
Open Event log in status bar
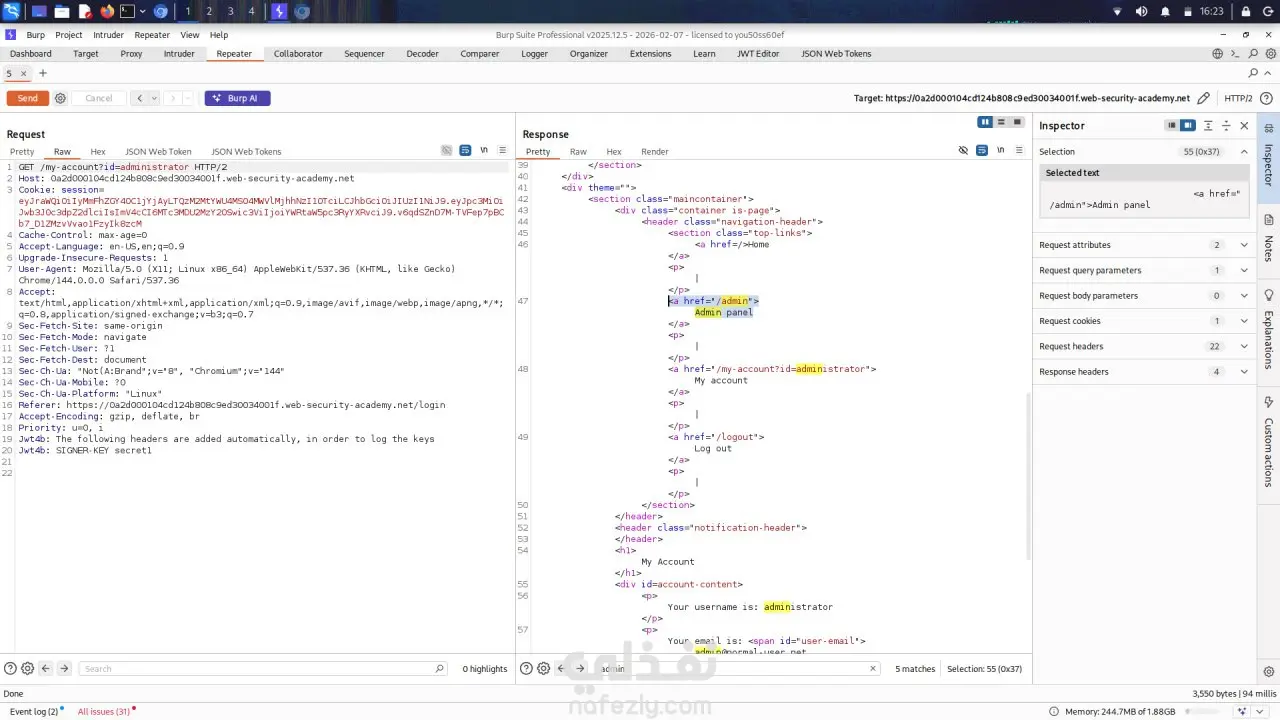(x=34, y=711)
